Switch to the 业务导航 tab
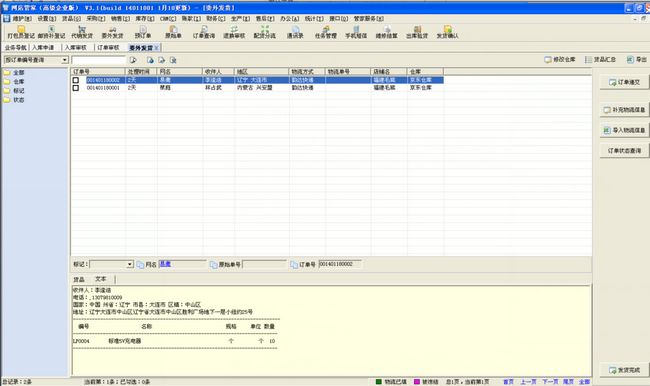Screen dimensions: 650x386 (x=15, y=48)
